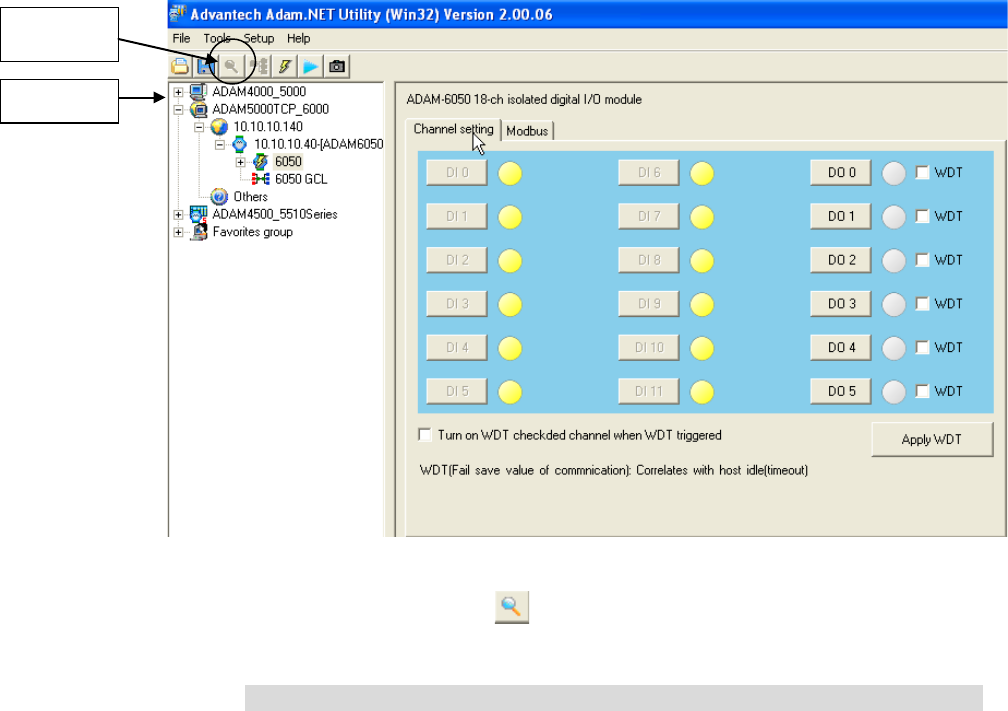Click the Favorites group icon

point(199,231)
